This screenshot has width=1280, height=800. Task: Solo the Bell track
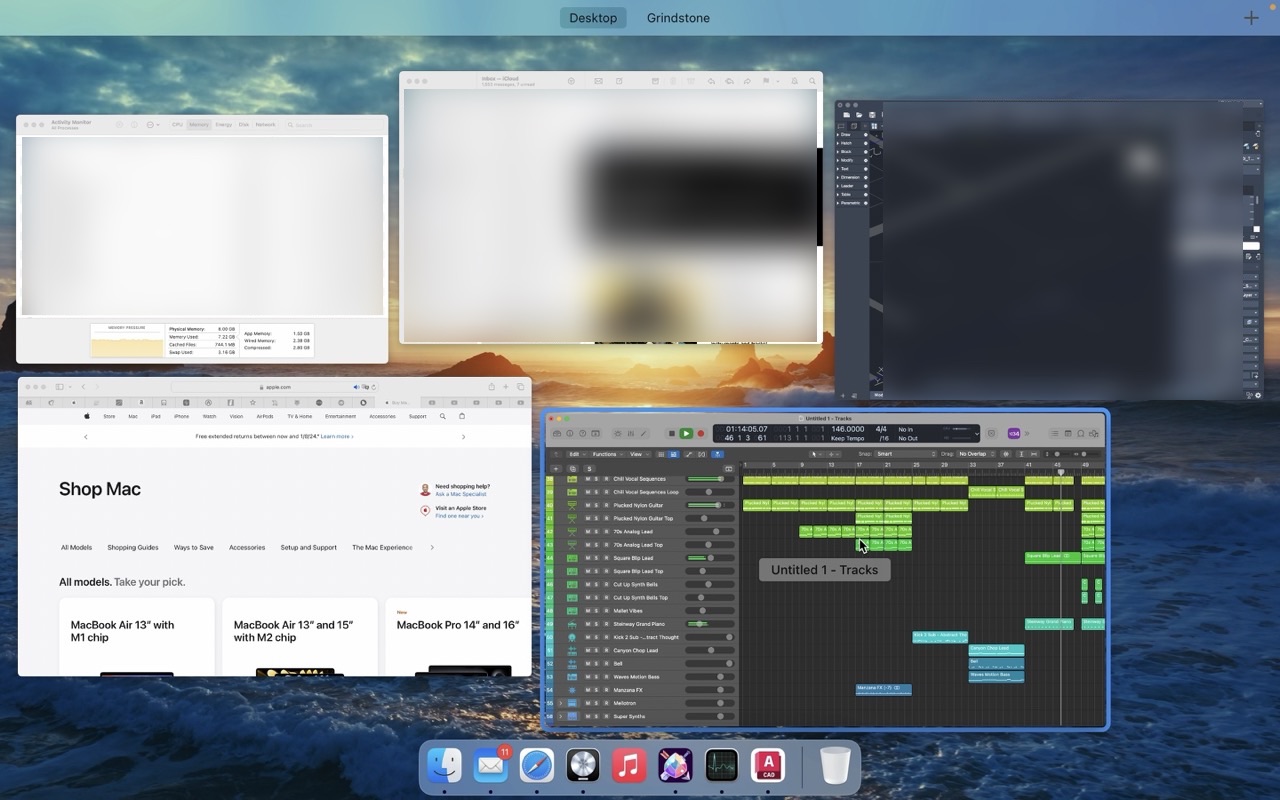coord(596,664)
